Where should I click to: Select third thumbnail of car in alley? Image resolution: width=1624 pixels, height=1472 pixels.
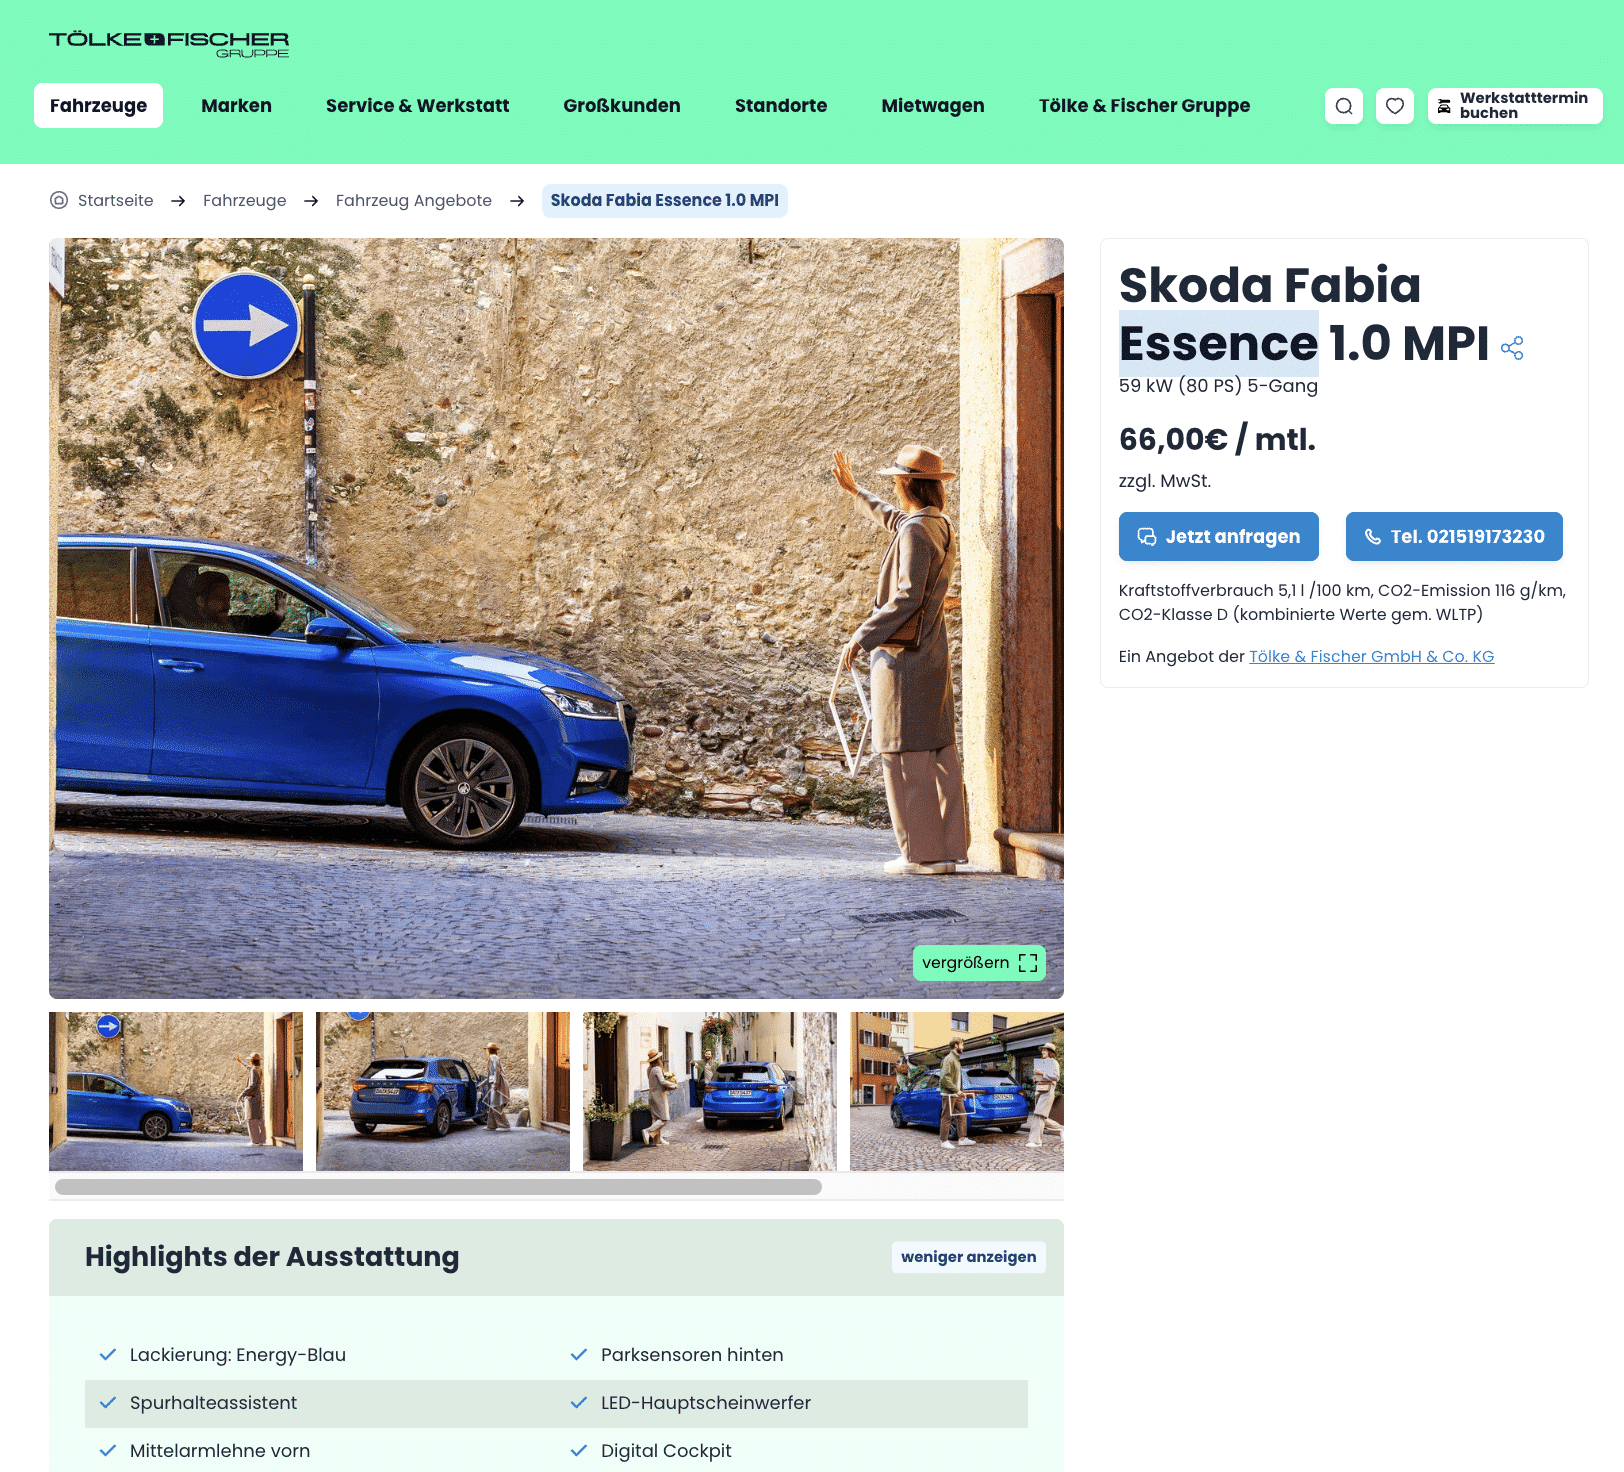point(710,1092)
